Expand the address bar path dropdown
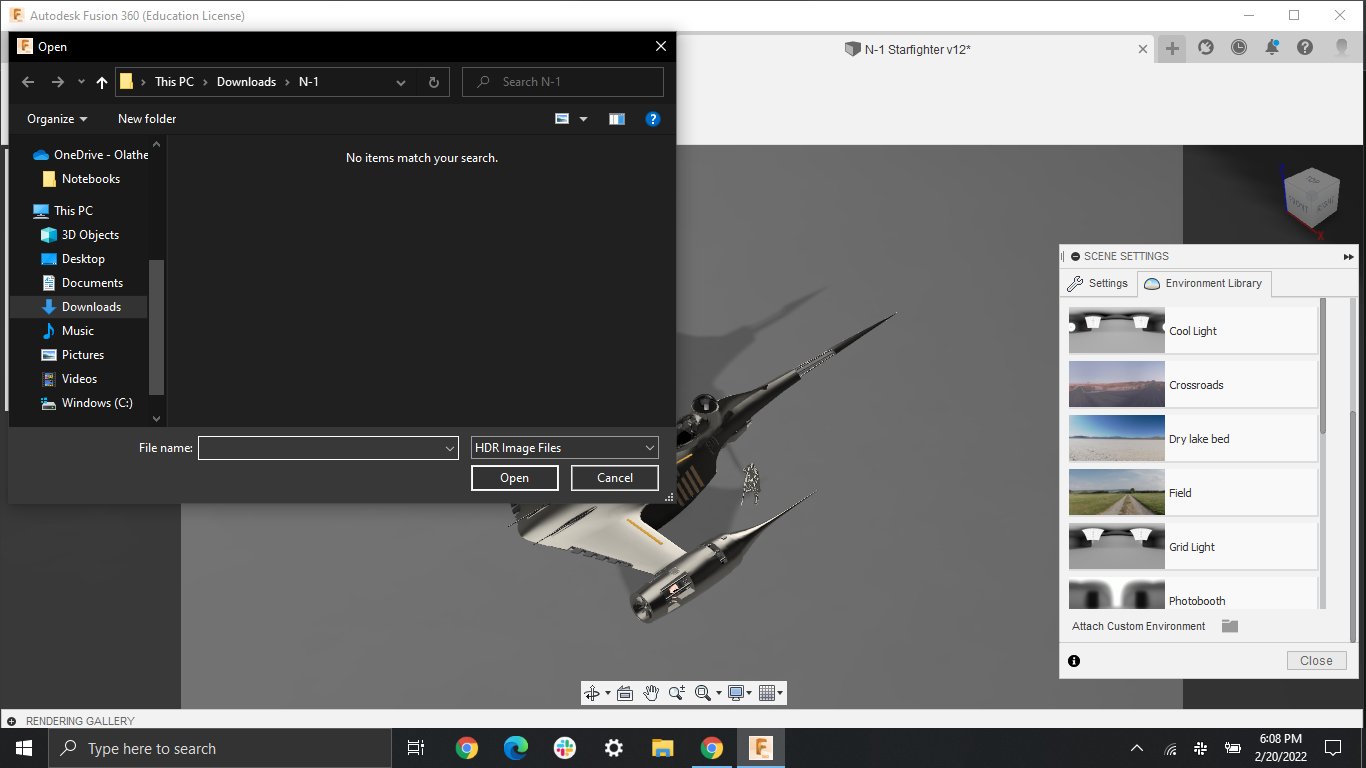The image size is (1366, 768). click(x=400, y=82)
